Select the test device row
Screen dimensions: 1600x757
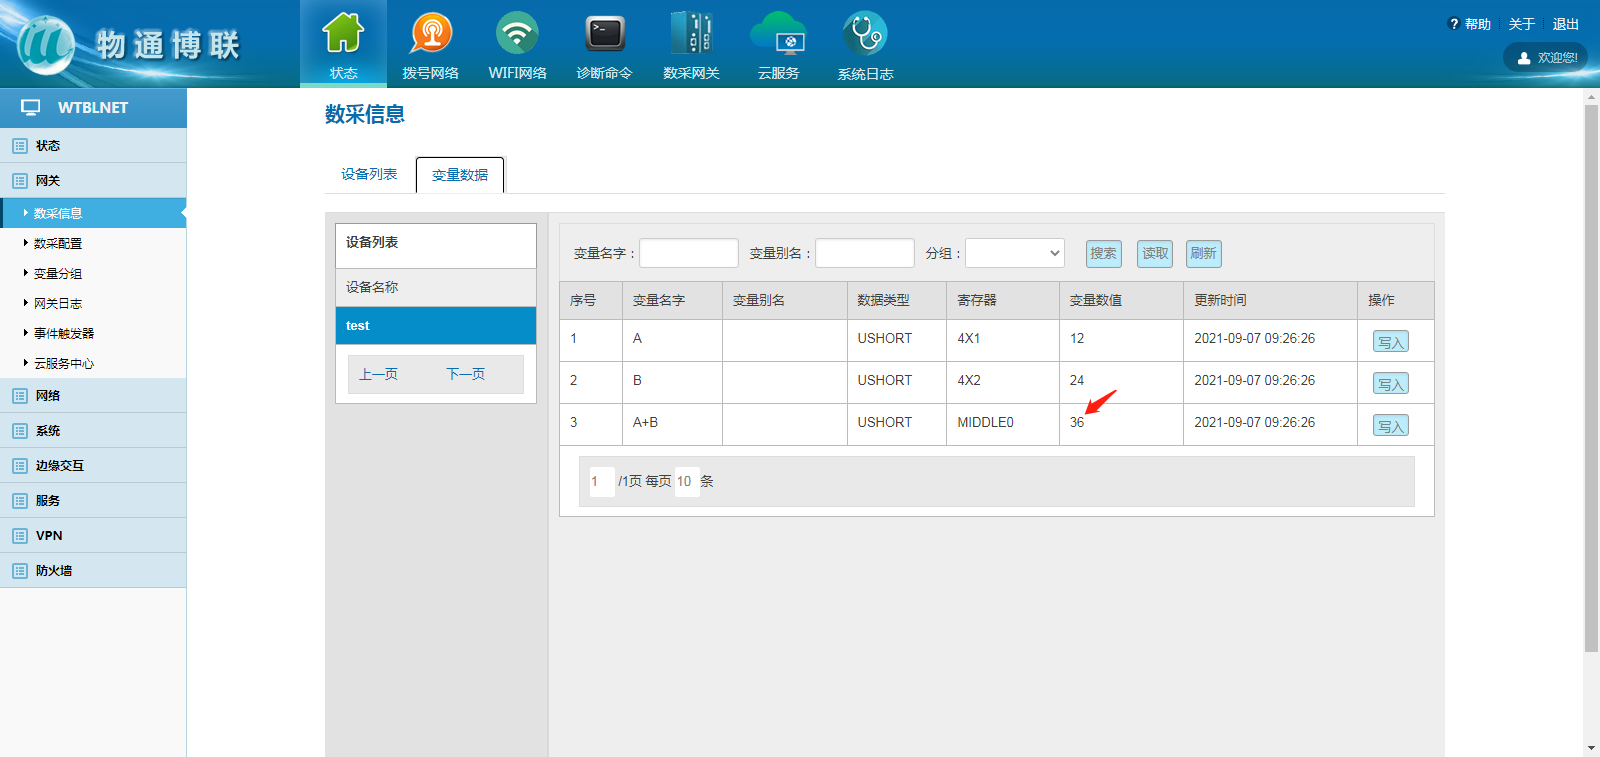coord(436,326)
